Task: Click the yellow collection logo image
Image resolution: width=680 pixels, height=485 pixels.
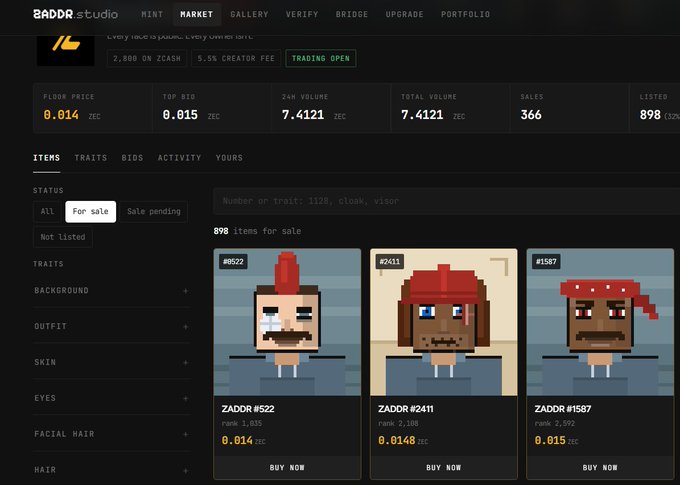Action: [x=65, y=51]
